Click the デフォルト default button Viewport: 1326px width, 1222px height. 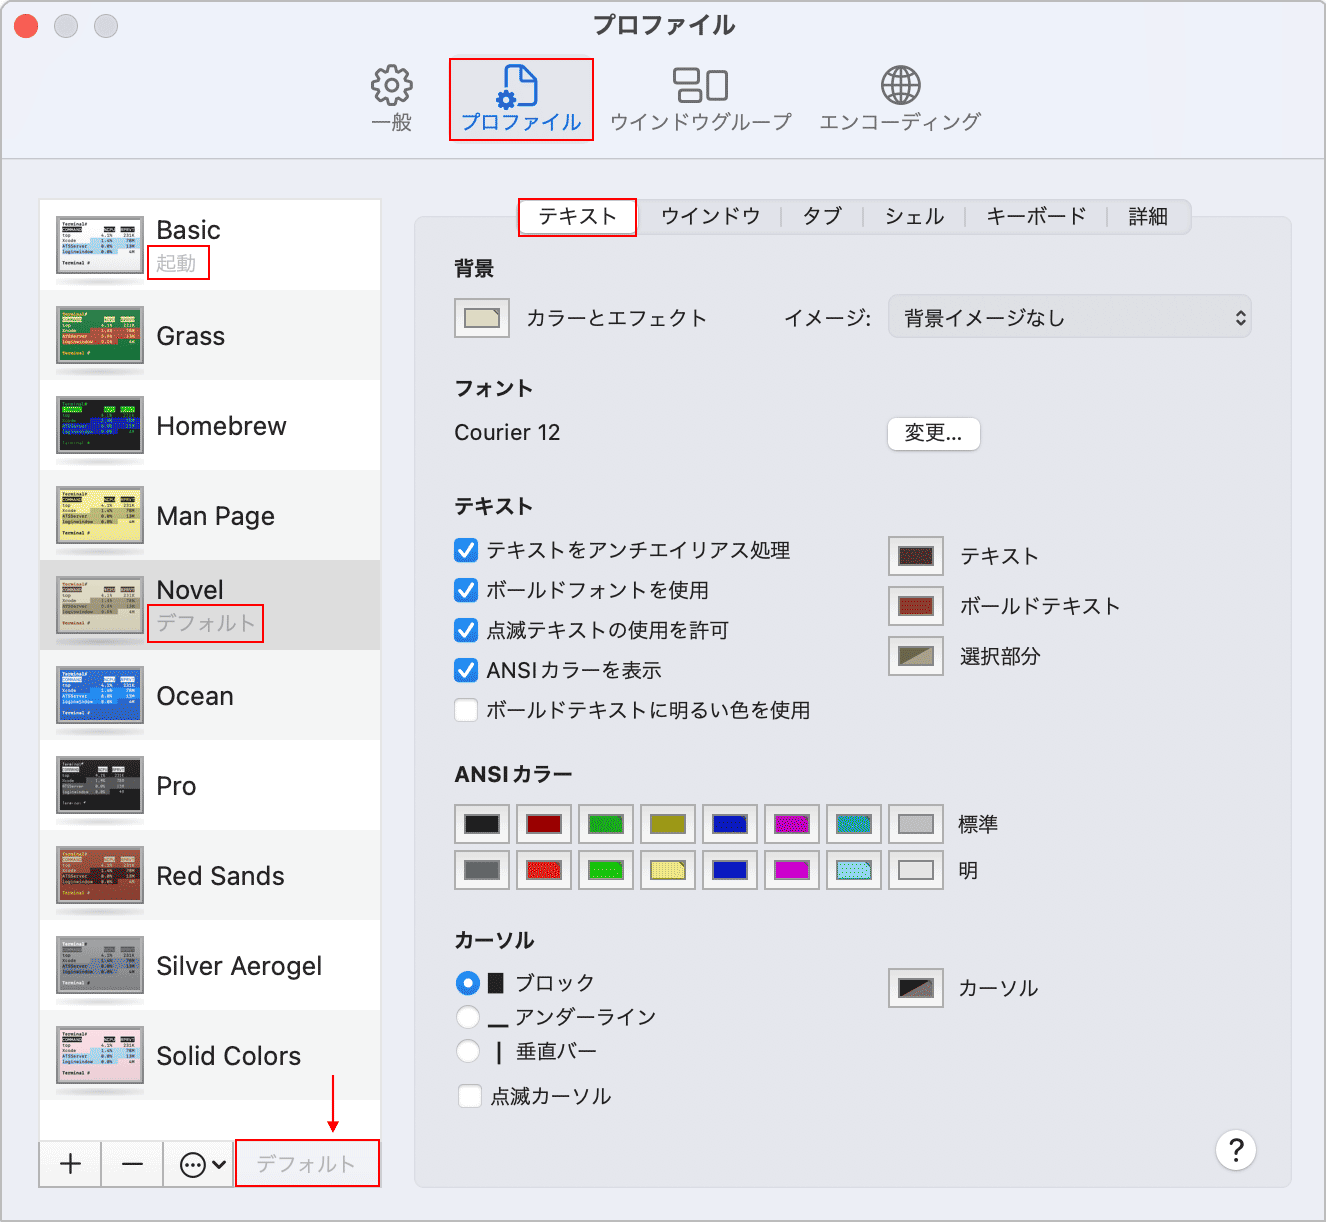[x=307, y=1164]
